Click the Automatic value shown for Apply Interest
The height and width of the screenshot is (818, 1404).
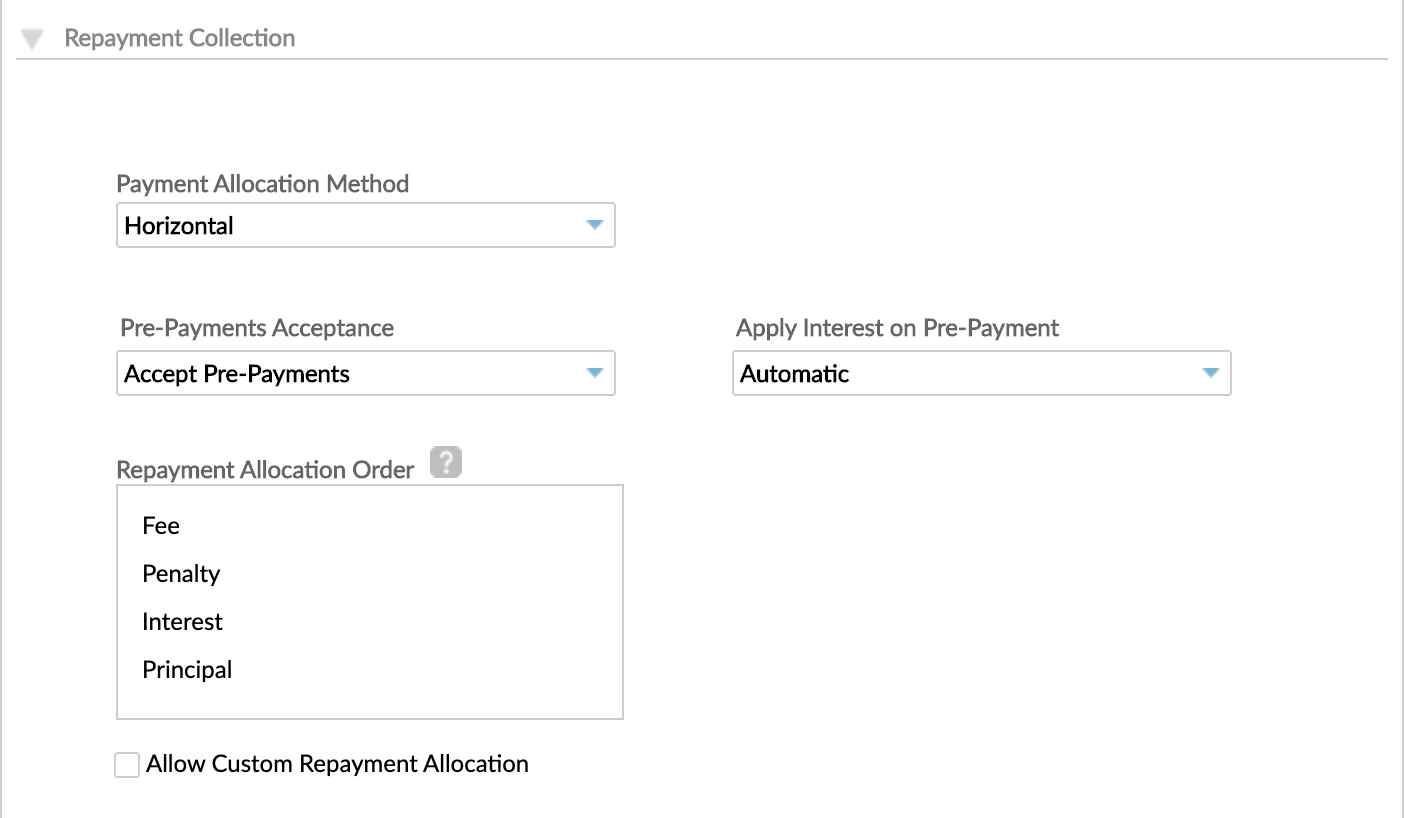point(793,373)
